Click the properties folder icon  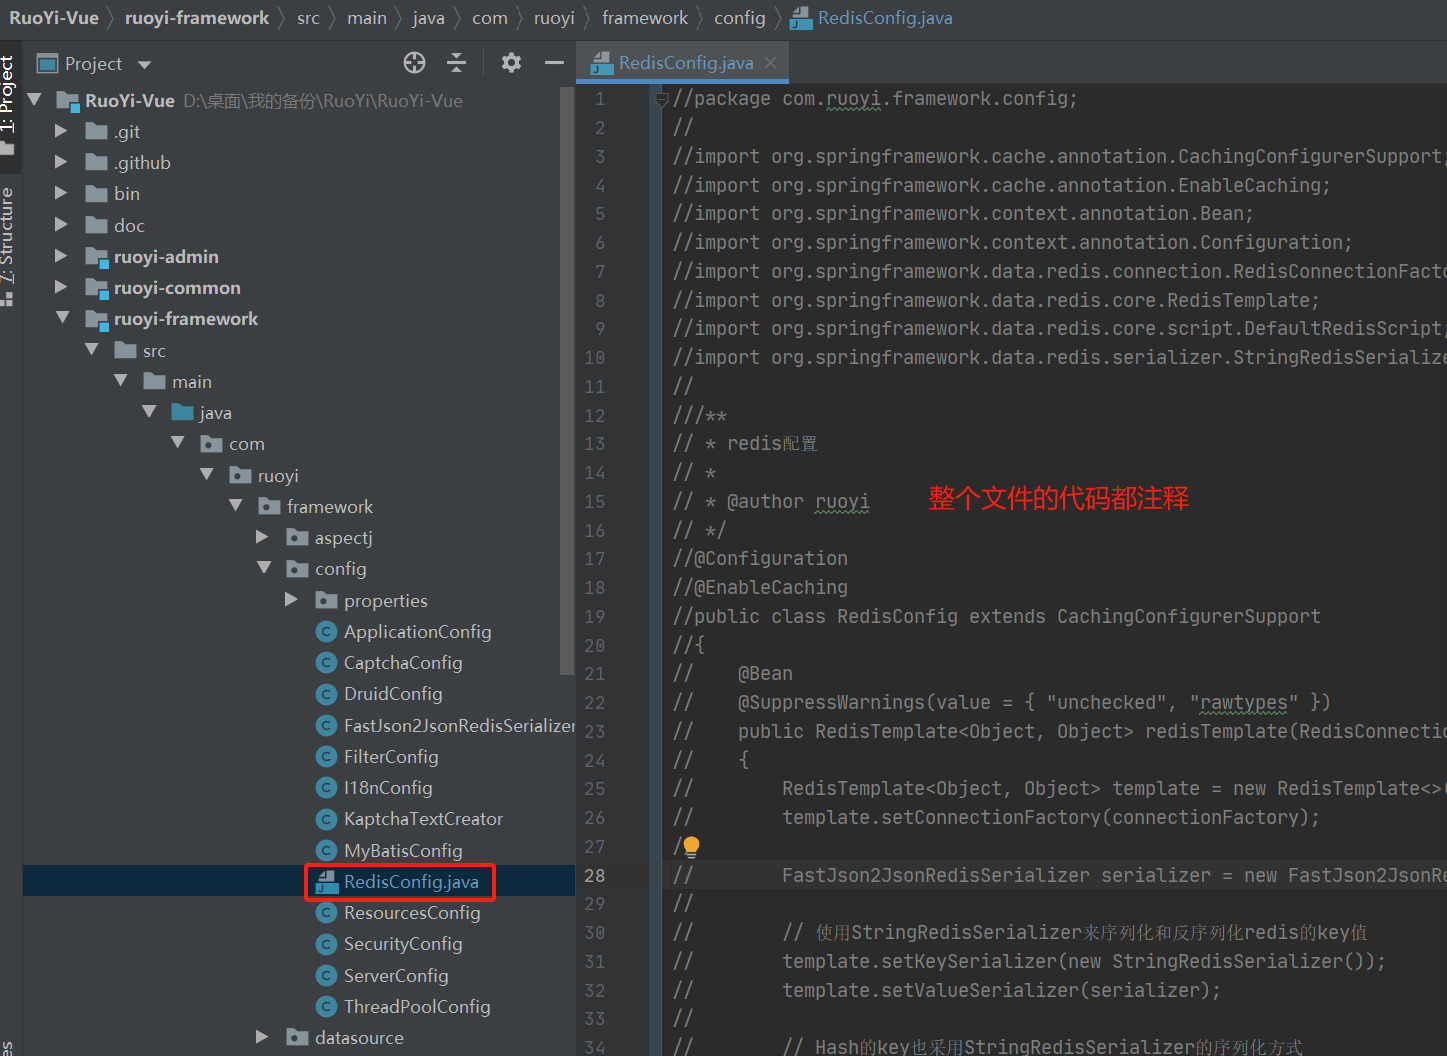tap(327, 600)
